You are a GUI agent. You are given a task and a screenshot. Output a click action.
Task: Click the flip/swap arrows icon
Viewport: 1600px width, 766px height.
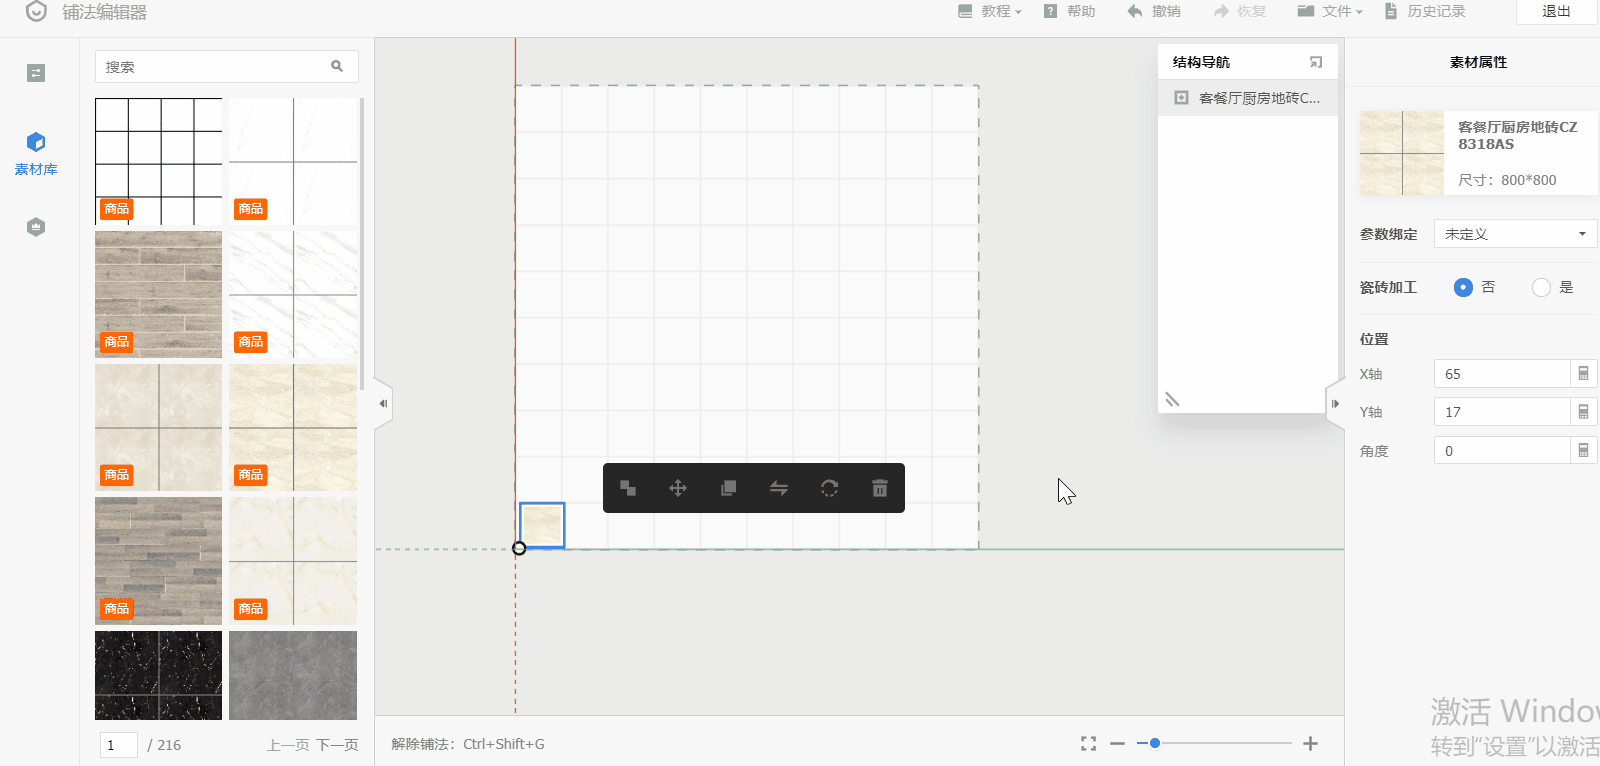(779, 488)
